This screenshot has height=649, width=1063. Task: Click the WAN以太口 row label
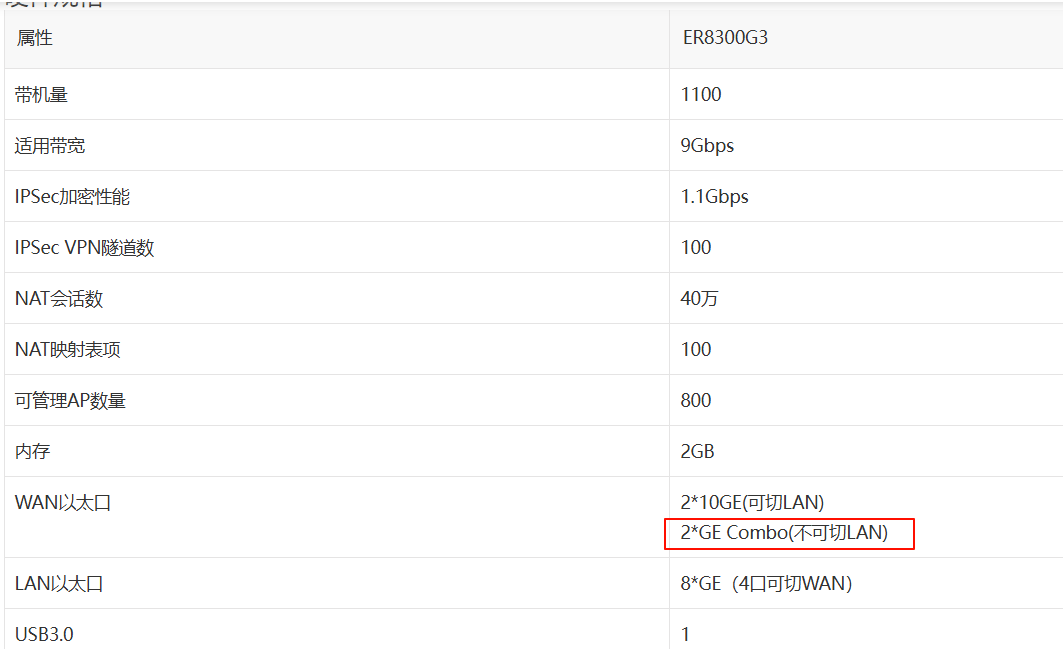pos(63,503)
